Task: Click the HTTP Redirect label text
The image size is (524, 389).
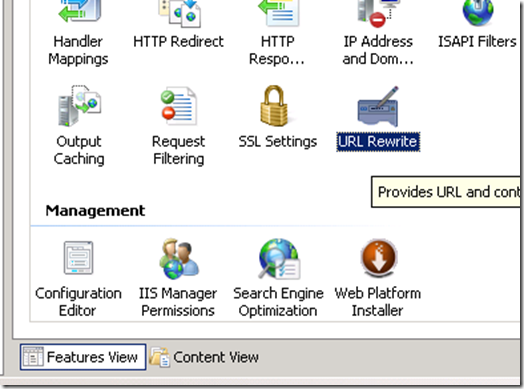Action: (x=178, y=42)
